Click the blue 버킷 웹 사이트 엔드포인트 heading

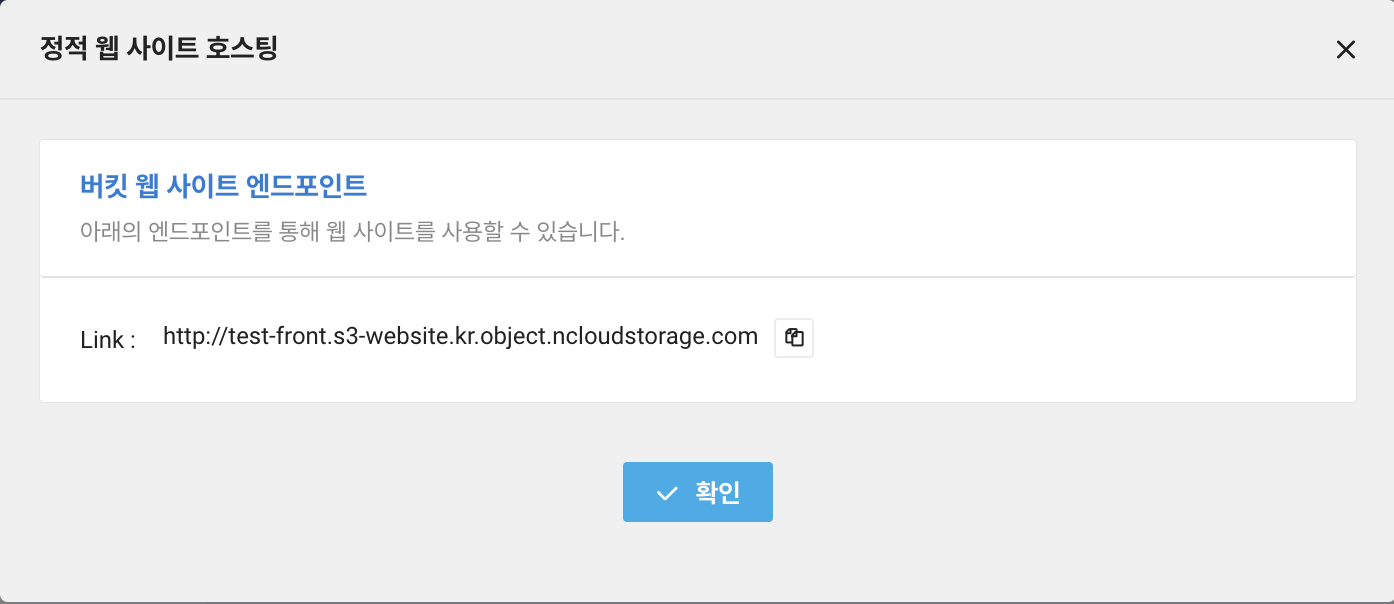(x=224, y=186)
